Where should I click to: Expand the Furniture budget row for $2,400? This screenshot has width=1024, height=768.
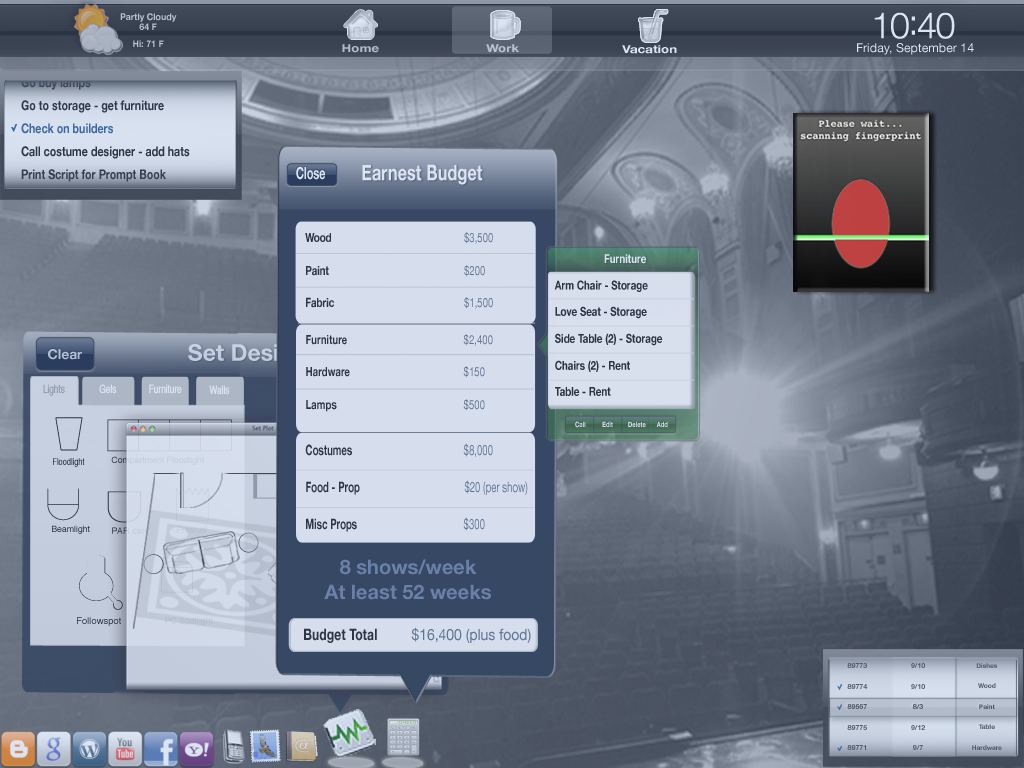(415, 340)
